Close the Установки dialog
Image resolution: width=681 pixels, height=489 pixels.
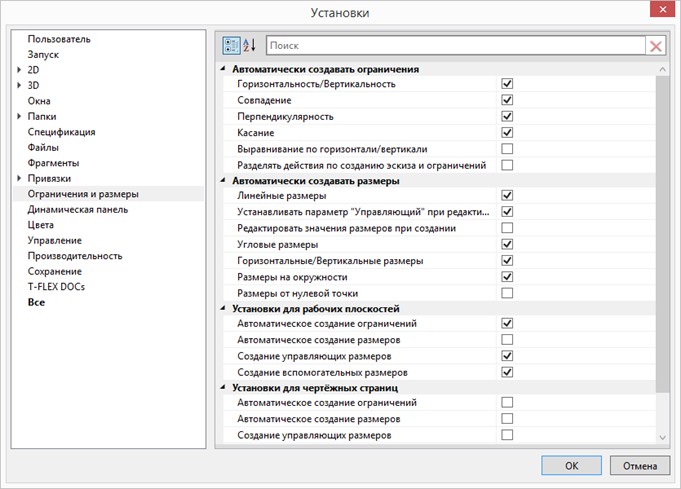point(662,9)
